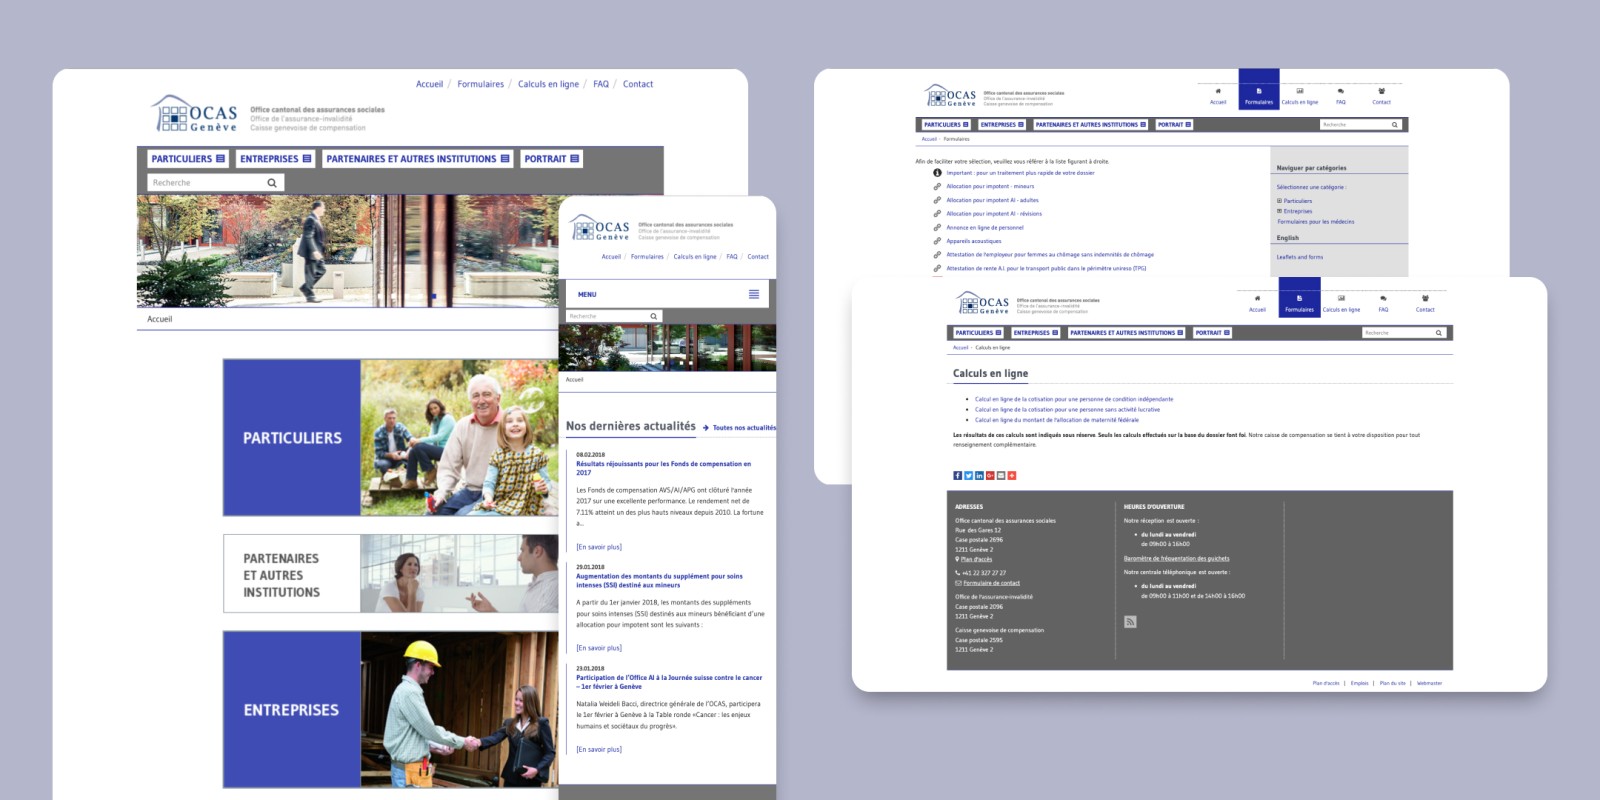Expand the PARTICULIERS menu in the large homepage mockup
This screenshot has width=1600, height=800.
(x=188, y=159)
